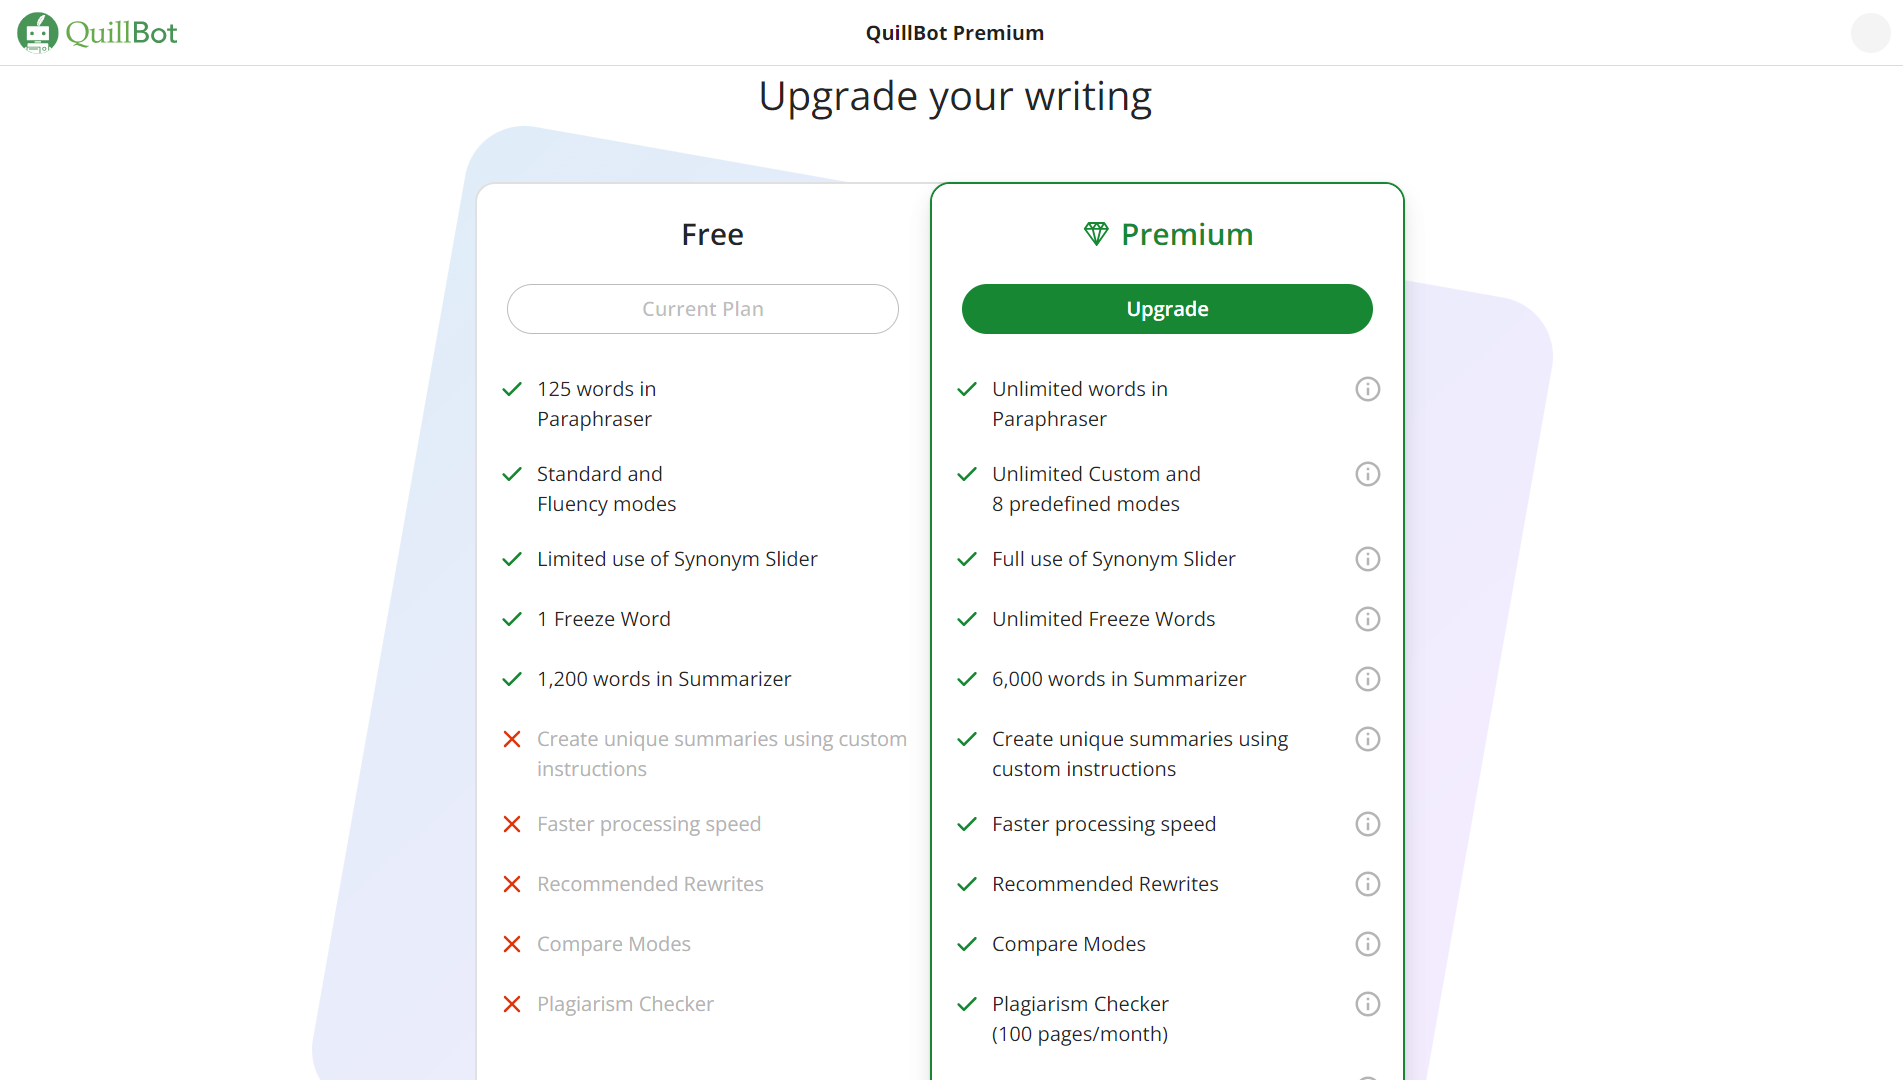View info for Recommended Rewrites
This screenshot has height=1080, width=1903.
pos(1367,884)
